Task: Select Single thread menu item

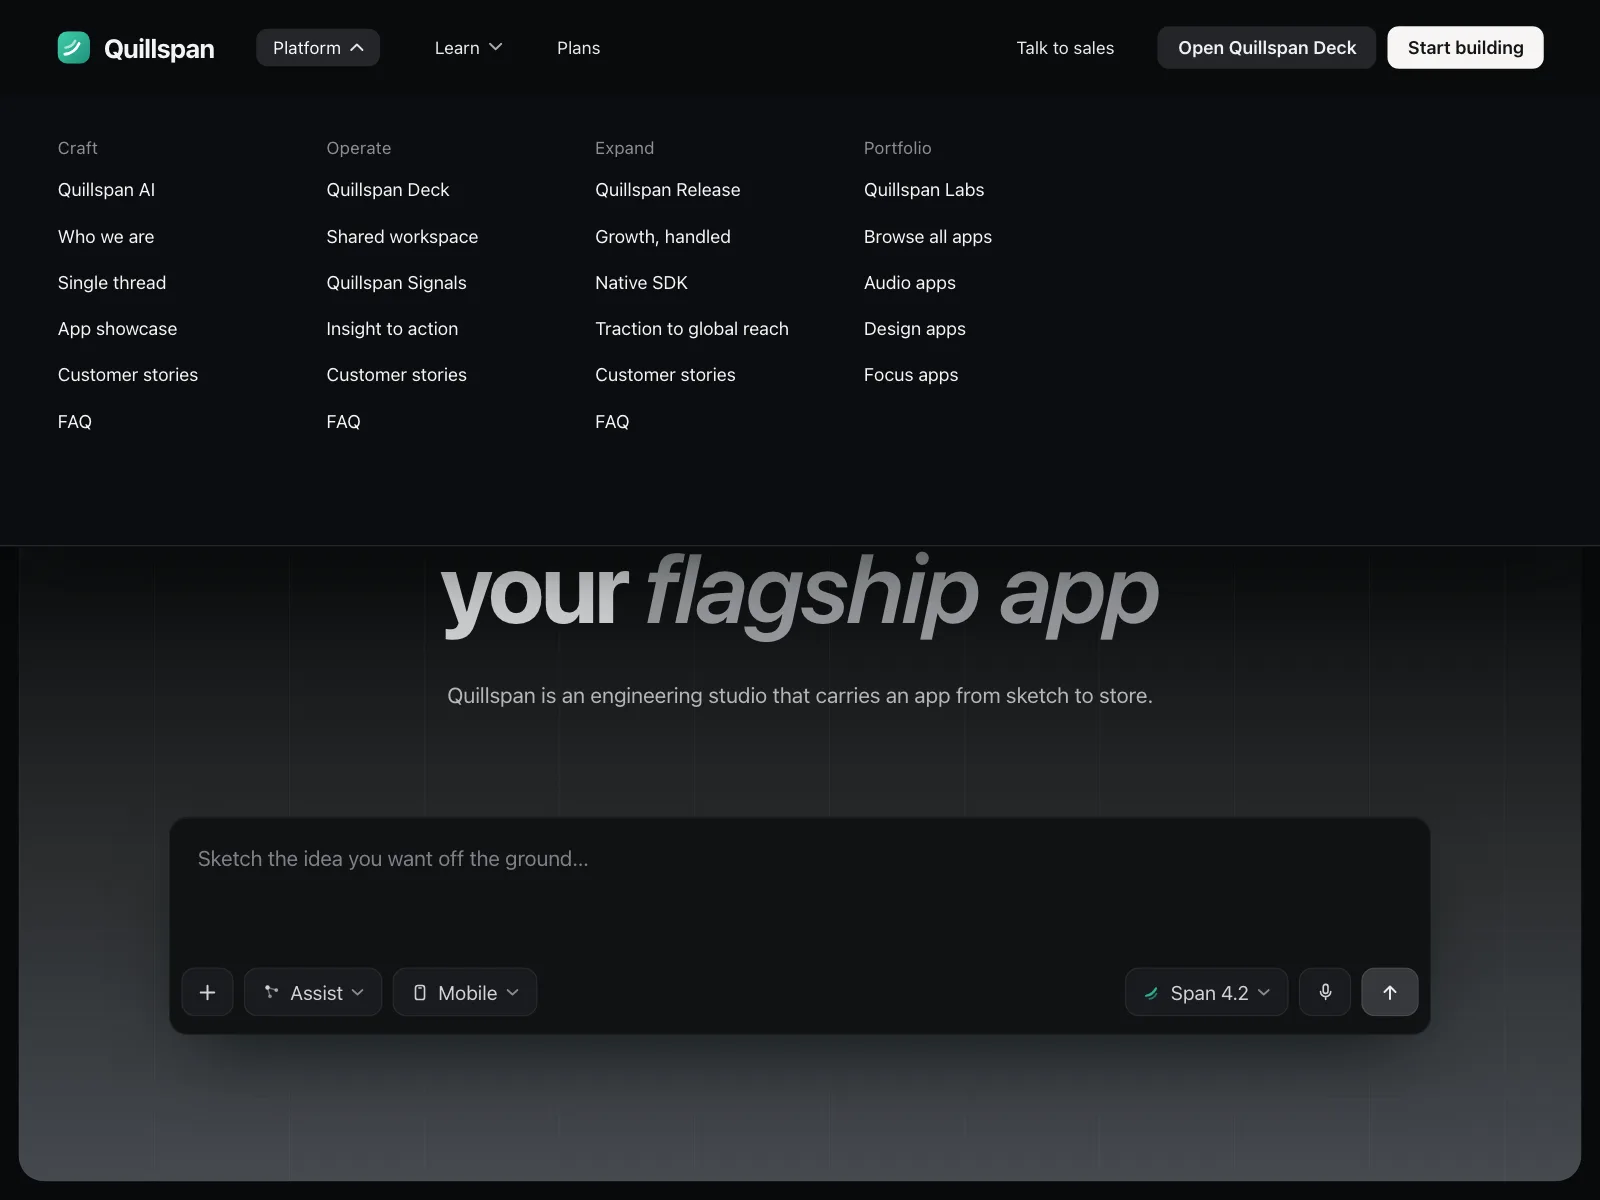Action: pyautogui.click(x=112, y=283)
